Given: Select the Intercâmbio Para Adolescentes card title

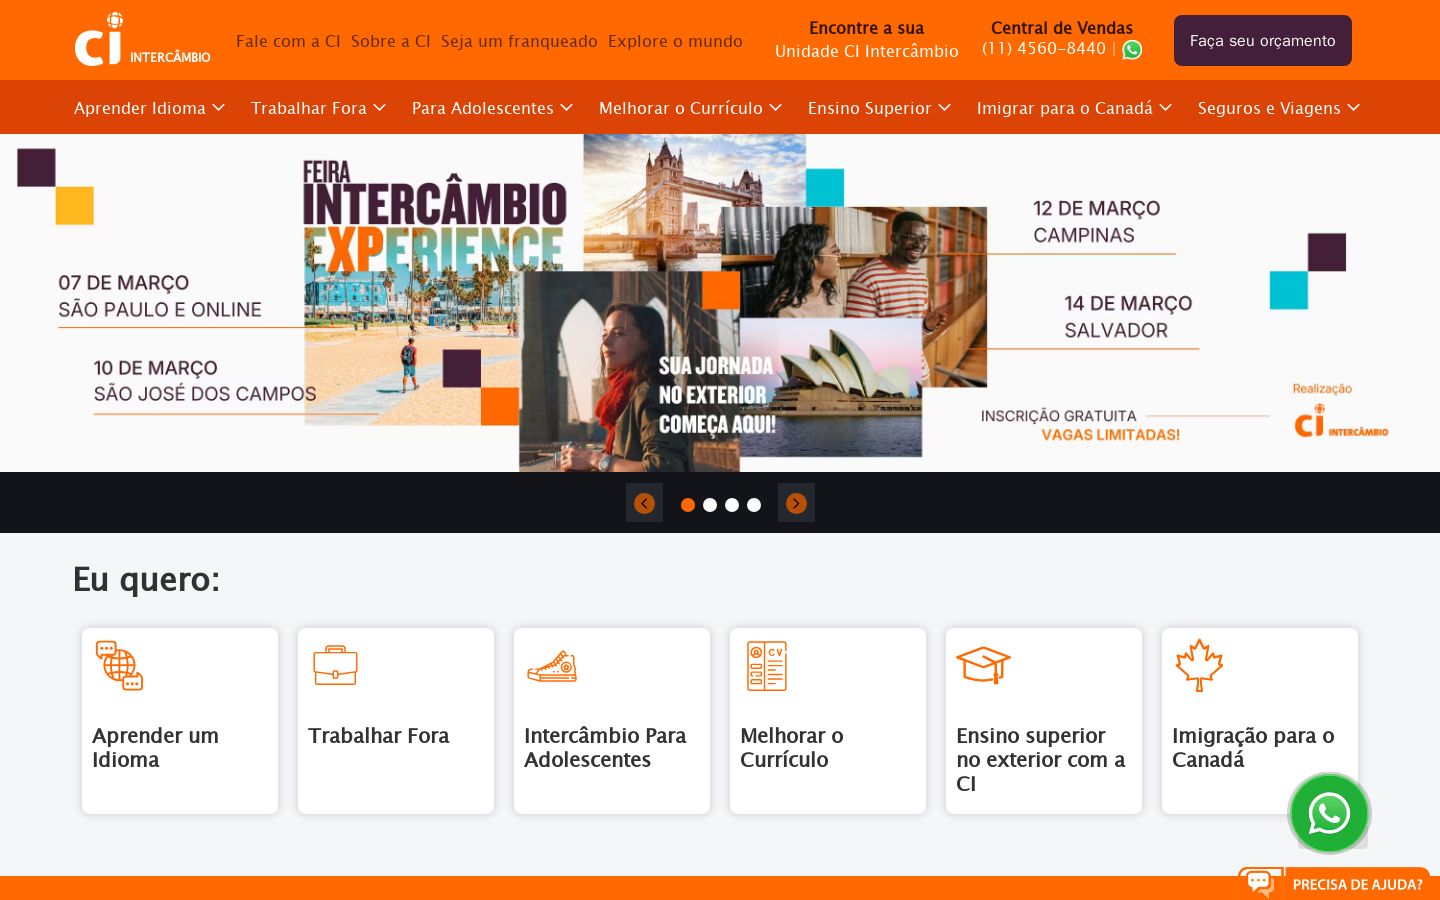Looking at the screenshot, I should tap(605, 748).
